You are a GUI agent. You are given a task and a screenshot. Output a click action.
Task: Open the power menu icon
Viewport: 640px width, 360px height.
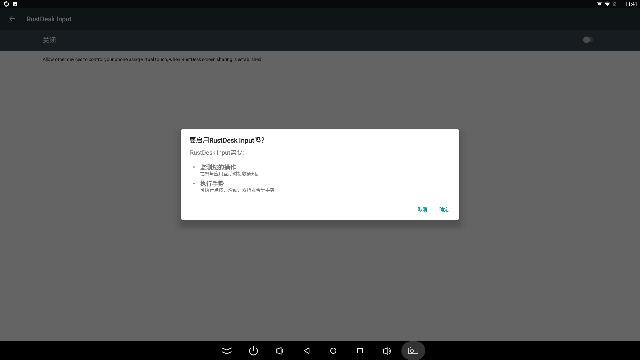[253, 351]
